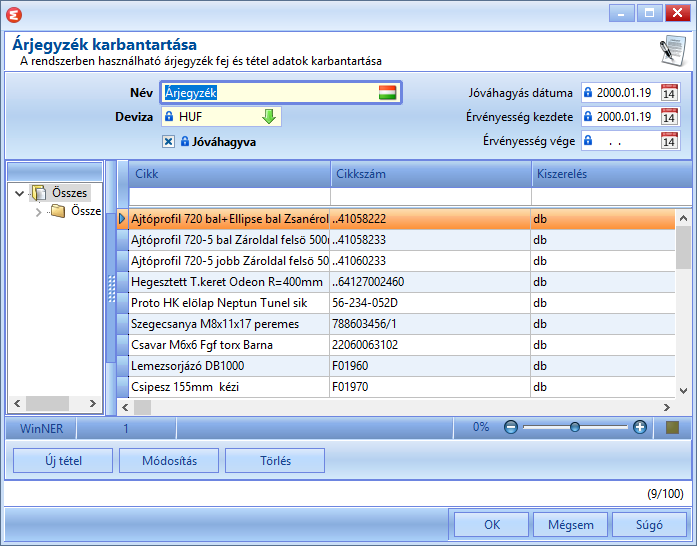Click the Törlés button

click(x=275, y=461)
